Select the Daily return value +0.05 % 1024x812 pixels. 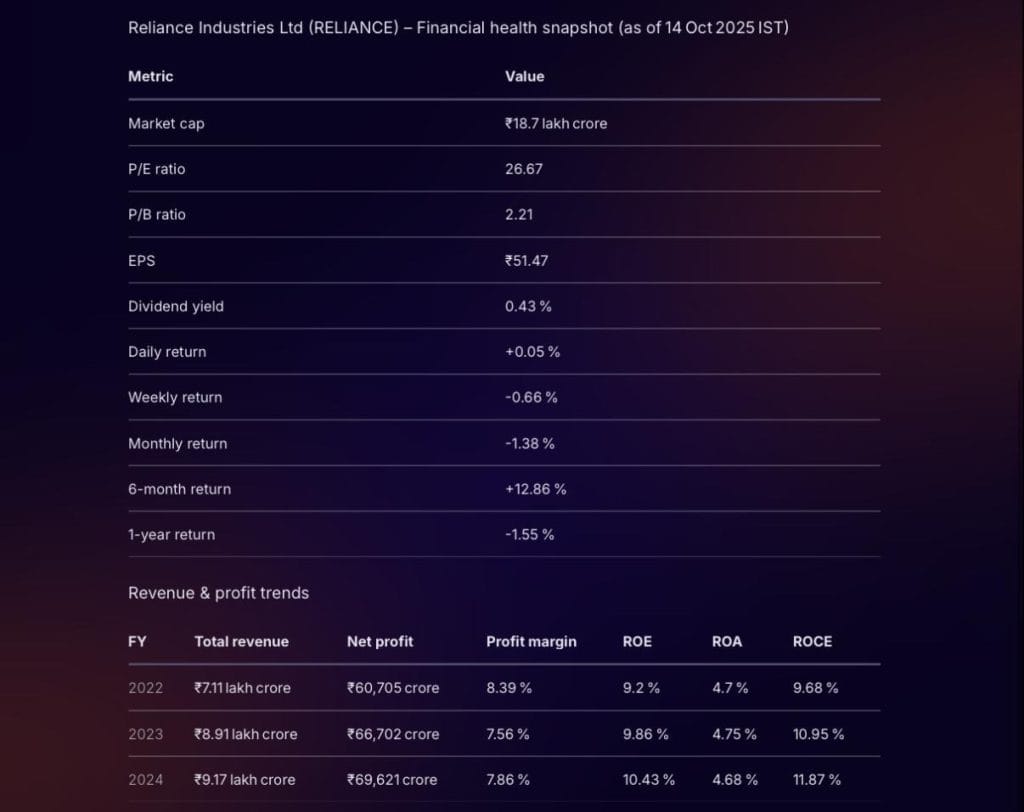tap(532, 352)
